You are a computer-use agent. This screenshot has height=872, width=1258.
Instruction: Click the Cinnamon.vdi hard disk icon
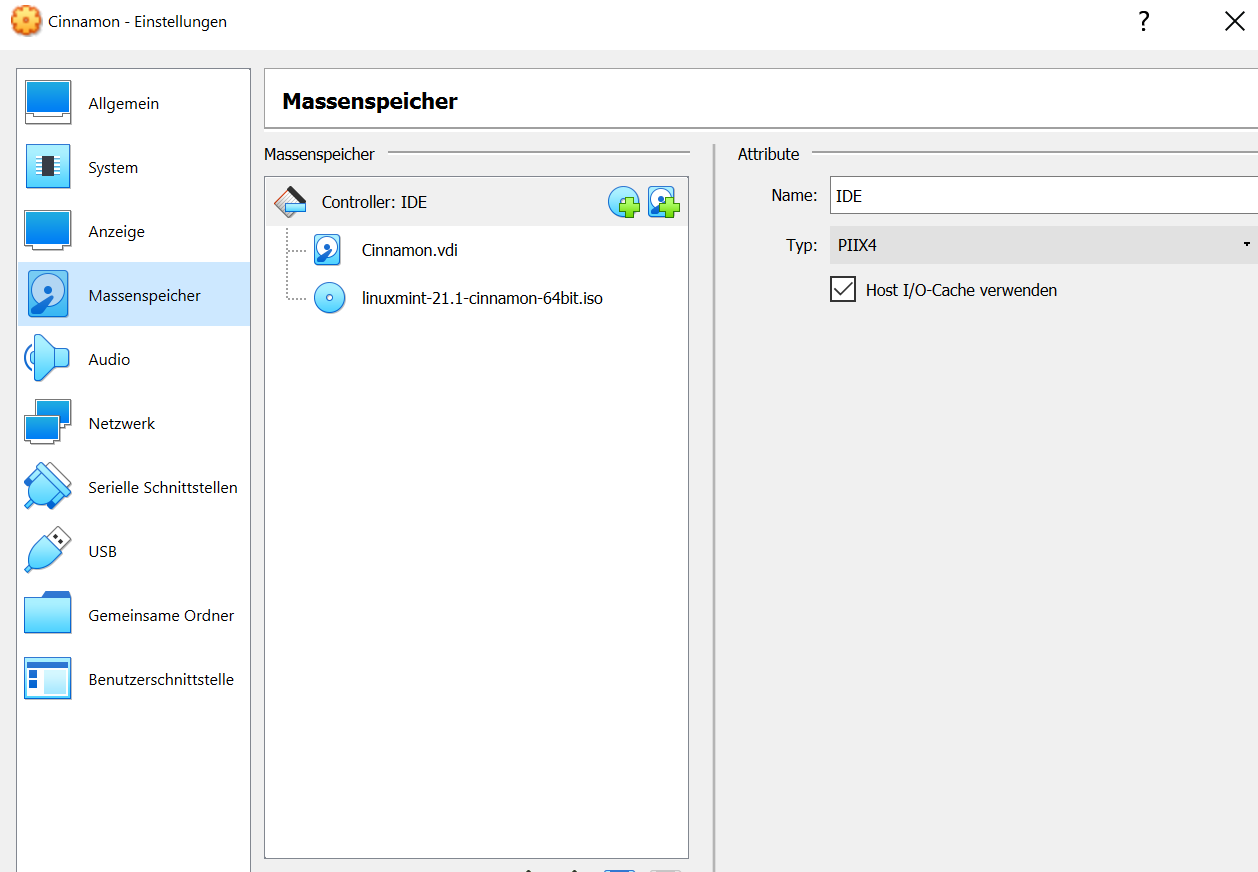click(328, 250)
